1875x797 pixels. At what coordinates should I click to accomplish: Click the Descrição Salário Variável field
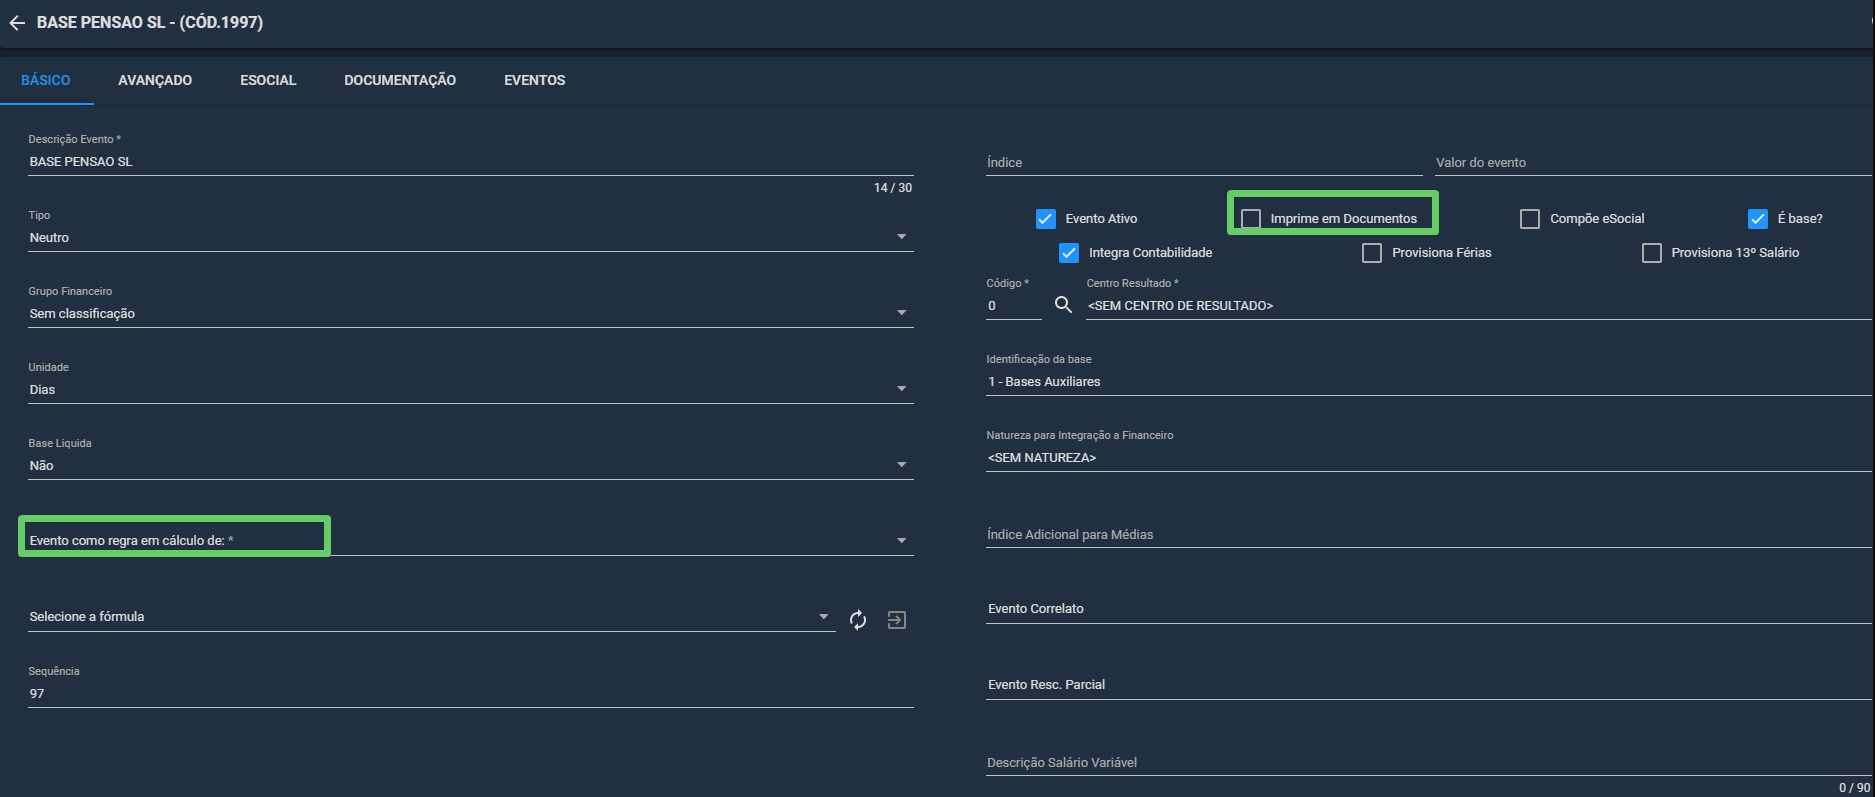click(1429, 763)
